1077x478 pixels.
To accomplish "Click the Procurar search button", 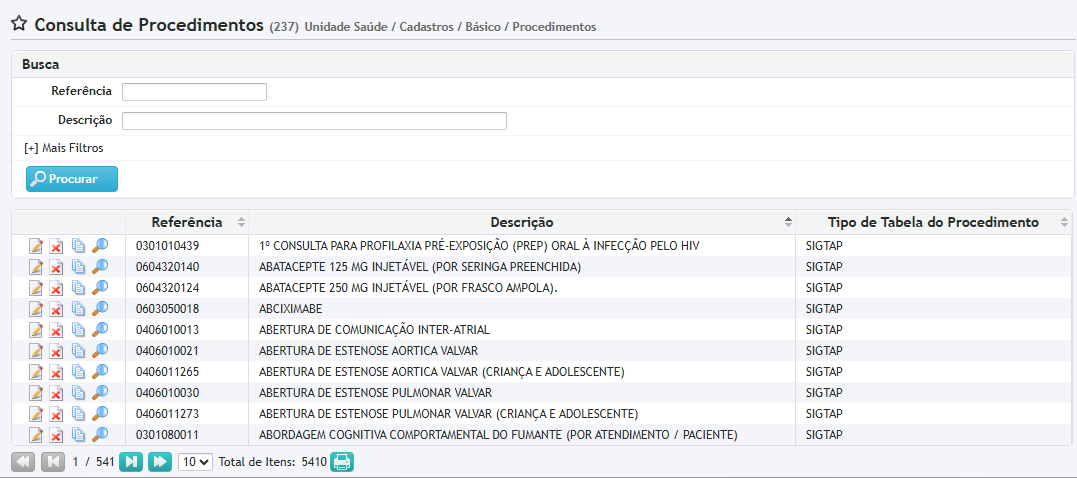I will [72, 179].
